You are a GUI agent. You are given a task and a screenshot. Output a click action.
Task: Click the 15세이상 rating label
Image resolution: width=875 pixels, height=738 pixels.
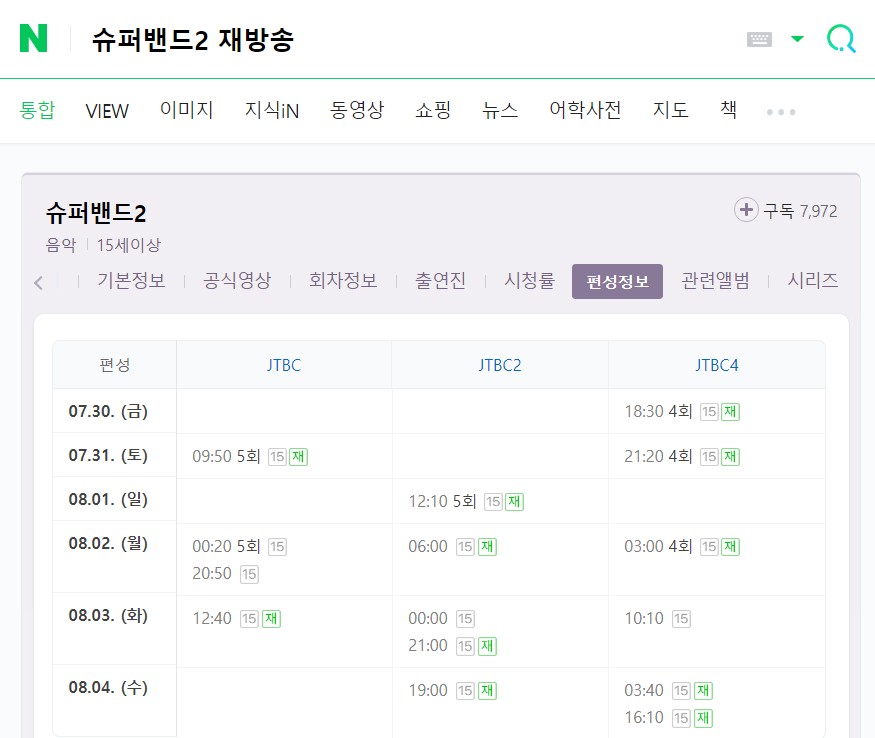pyautogui.click(x=129, y=245)
